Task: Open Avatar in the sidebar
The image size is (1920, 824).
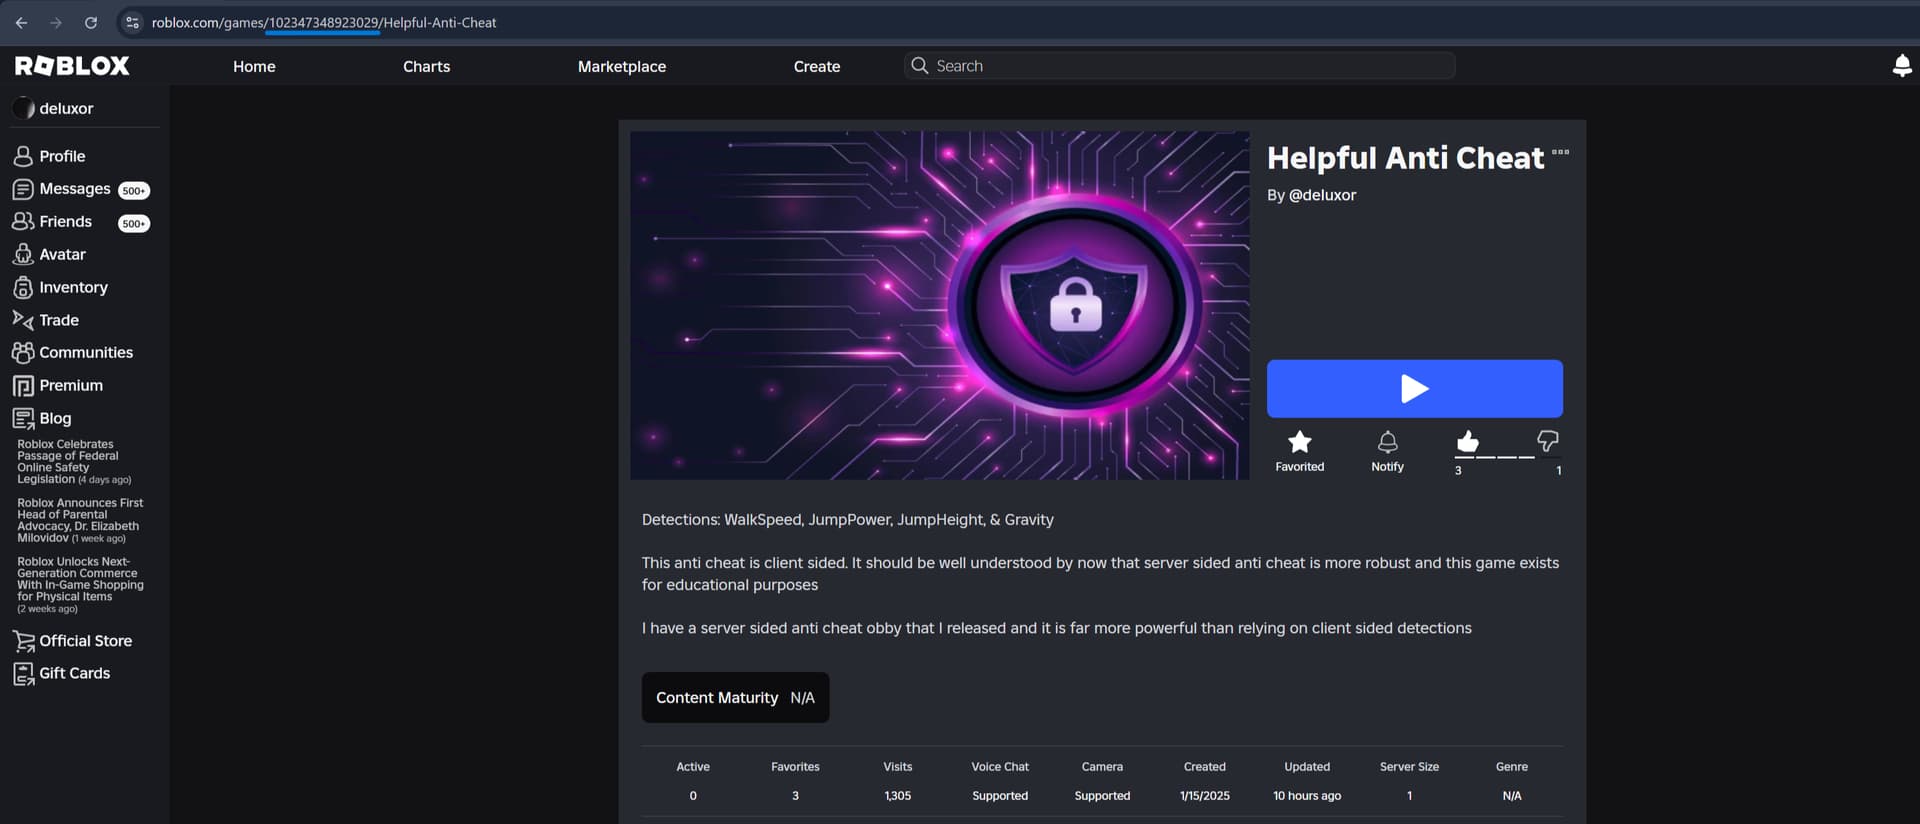Action: pos(63,254)
